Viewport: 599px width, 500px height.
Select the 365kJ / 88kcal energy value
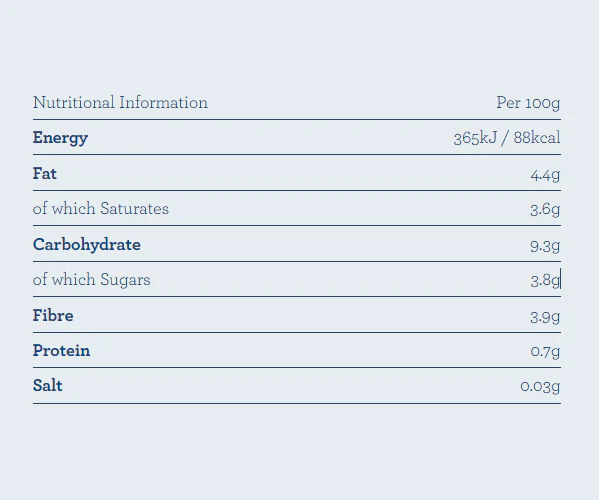click(x=507, y=138)
